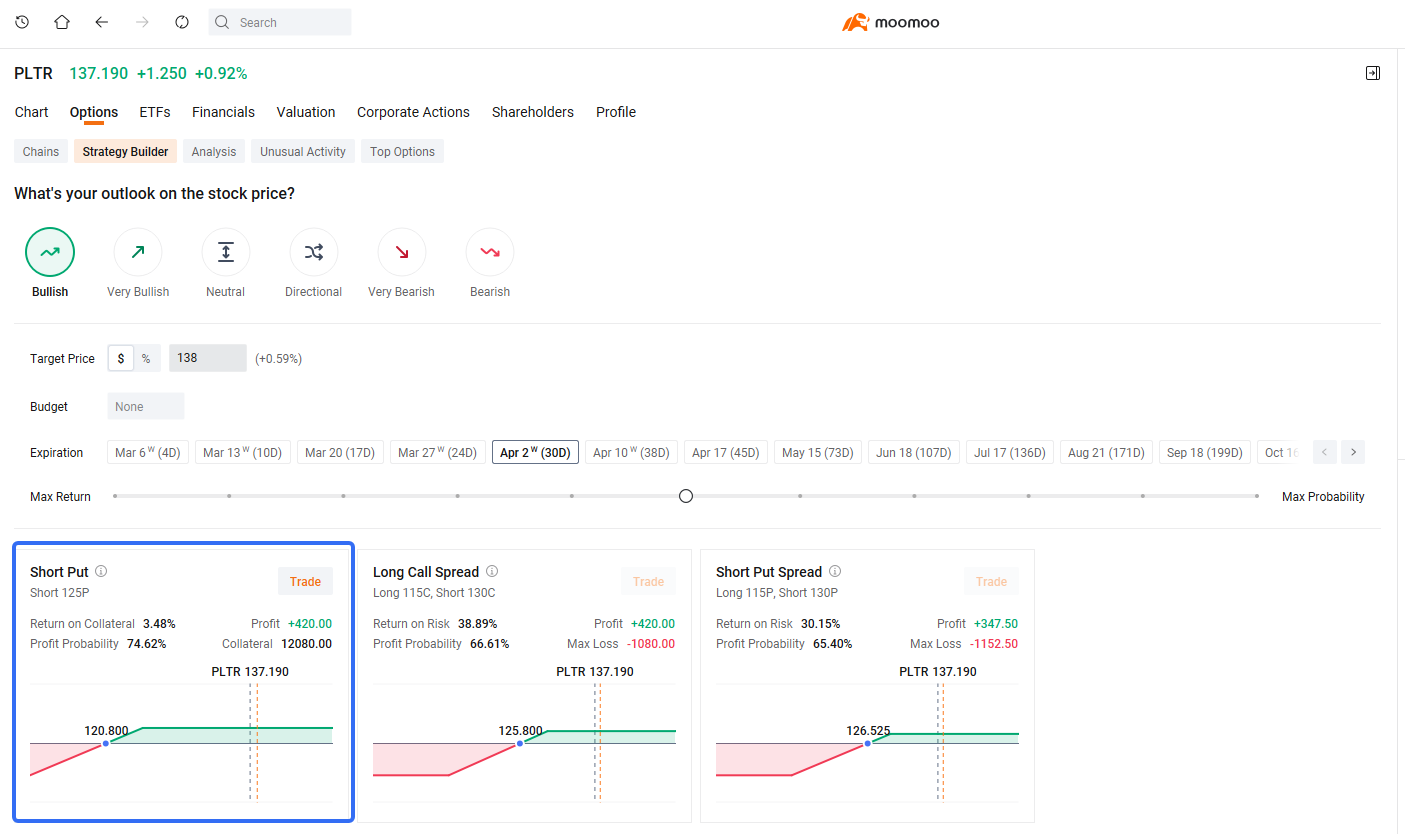The image size is (1405, 834).
Task: Switch target price to percent mode
Action: 146,358
